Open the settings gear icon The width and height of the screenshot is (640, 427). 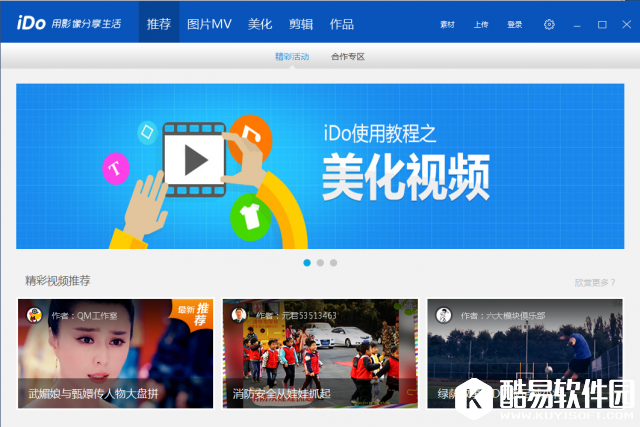(549, 24)
